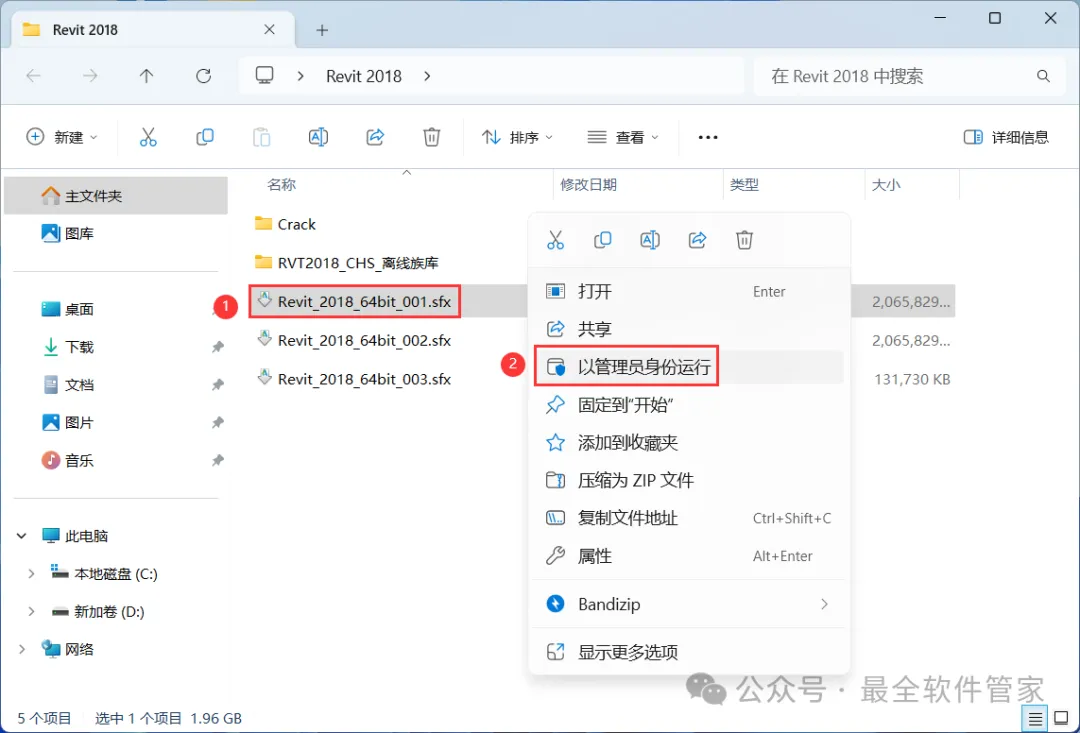Click the Delete trash icon in the toolbar

click(431, 137)
